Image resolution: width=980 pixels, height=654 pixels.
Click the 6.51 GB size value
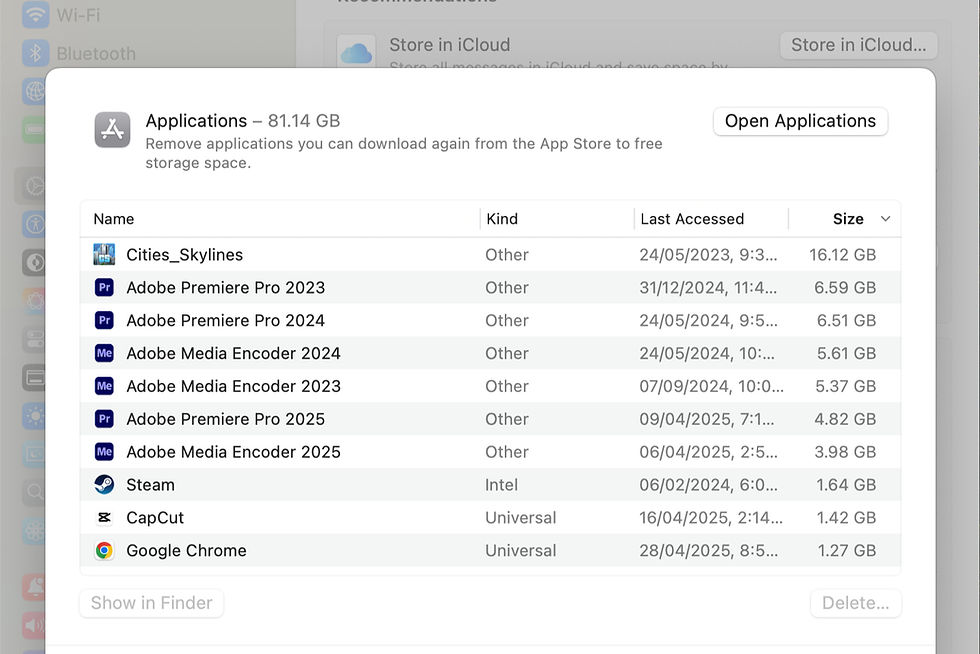pos(846,321)
